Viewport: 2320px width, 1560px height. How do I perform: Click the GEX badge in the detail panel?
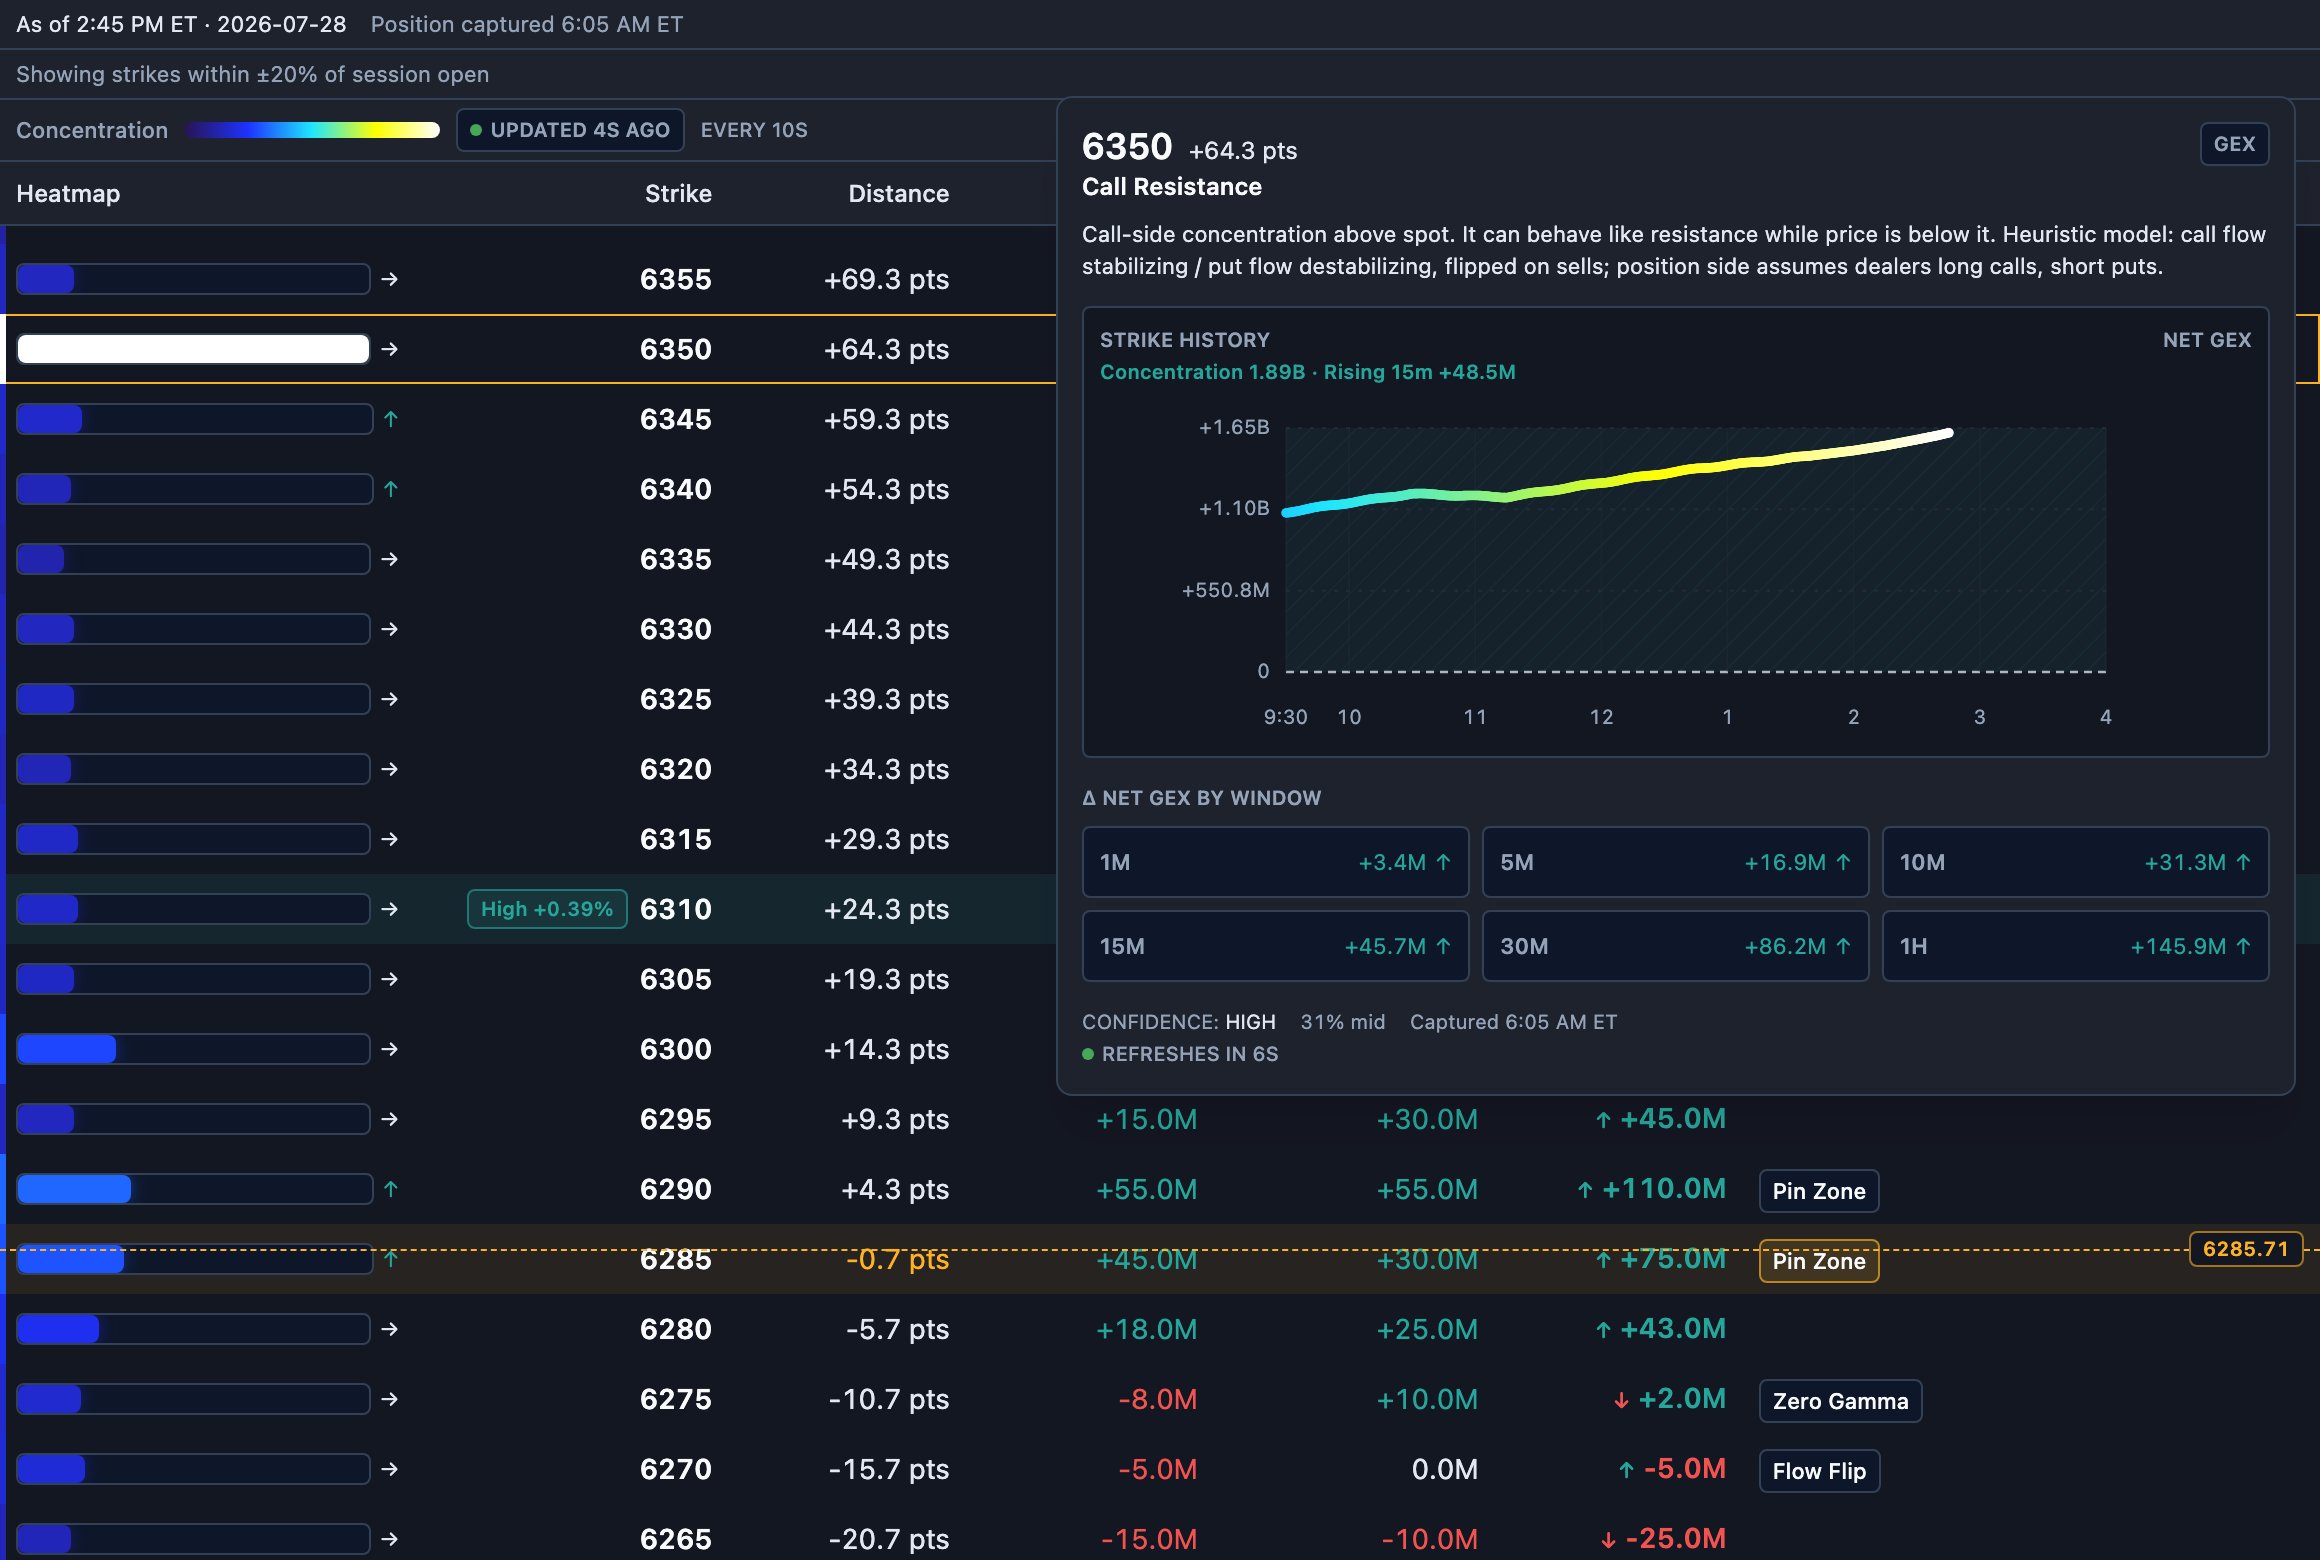[x=2234, y=144]
